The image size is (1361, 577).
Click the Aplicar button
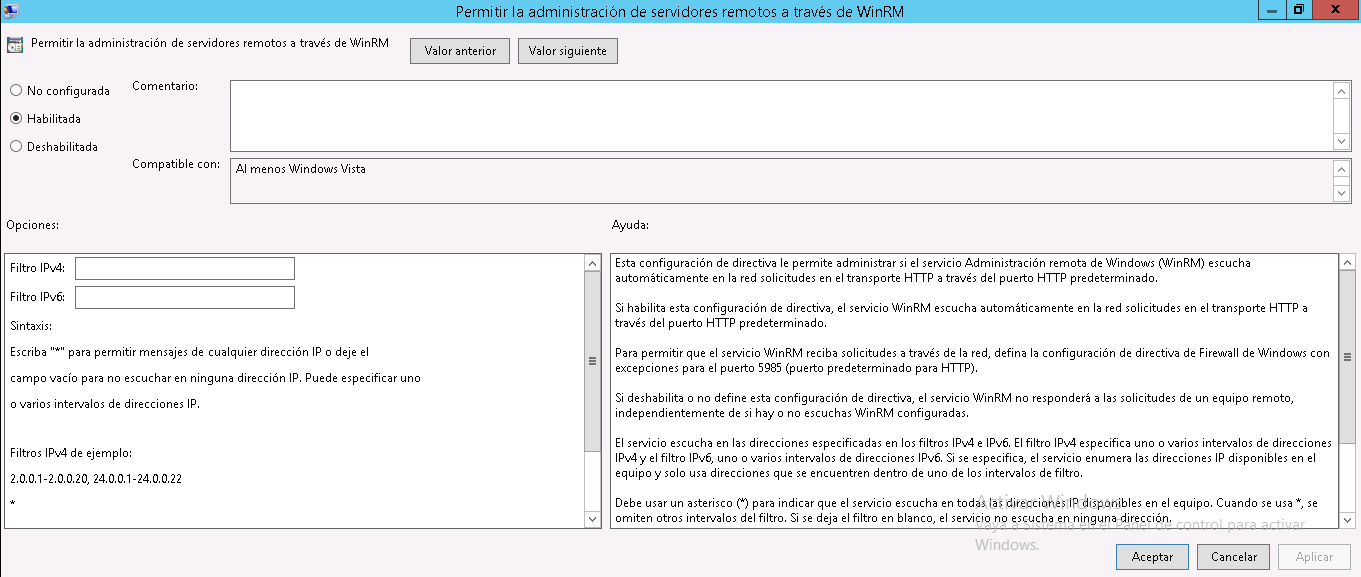(1314, 557)
